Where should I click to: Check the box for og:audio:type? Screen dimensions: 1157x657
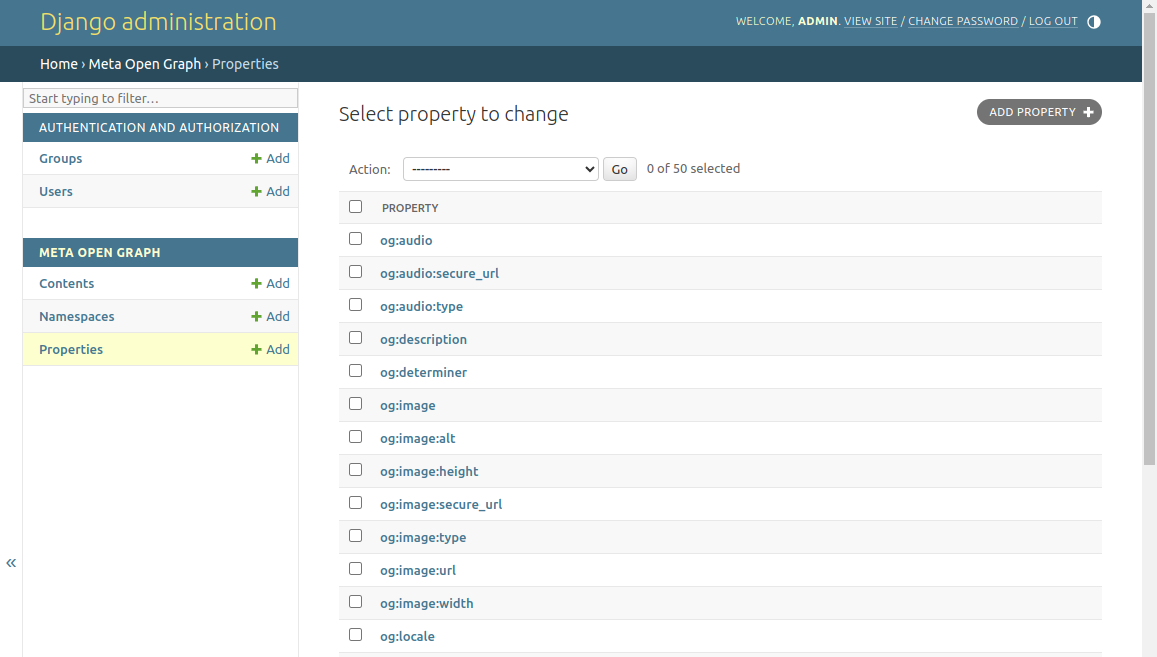pyautogui.click(x=356, y=304)
